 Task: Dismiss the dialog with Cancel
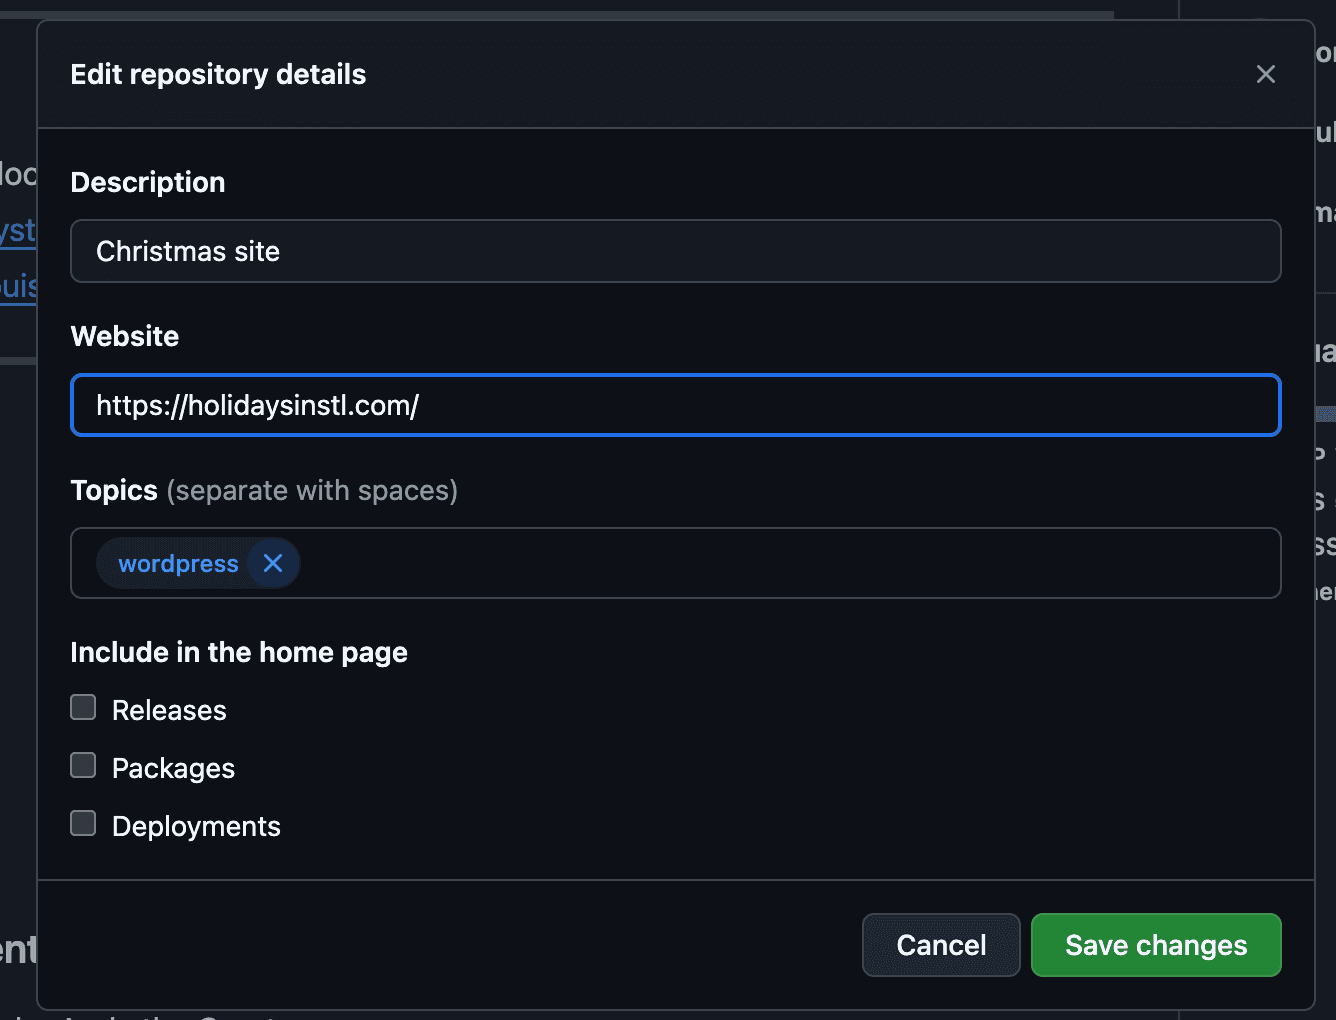(x=941, y=945)
